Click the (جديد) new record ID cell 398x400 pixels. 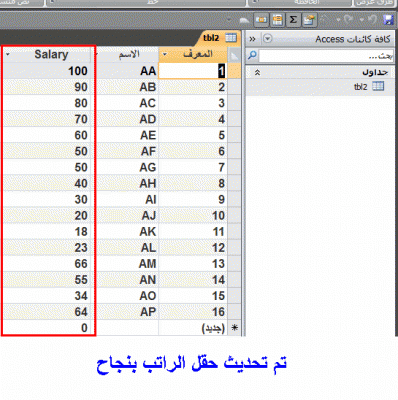point(193,328)
